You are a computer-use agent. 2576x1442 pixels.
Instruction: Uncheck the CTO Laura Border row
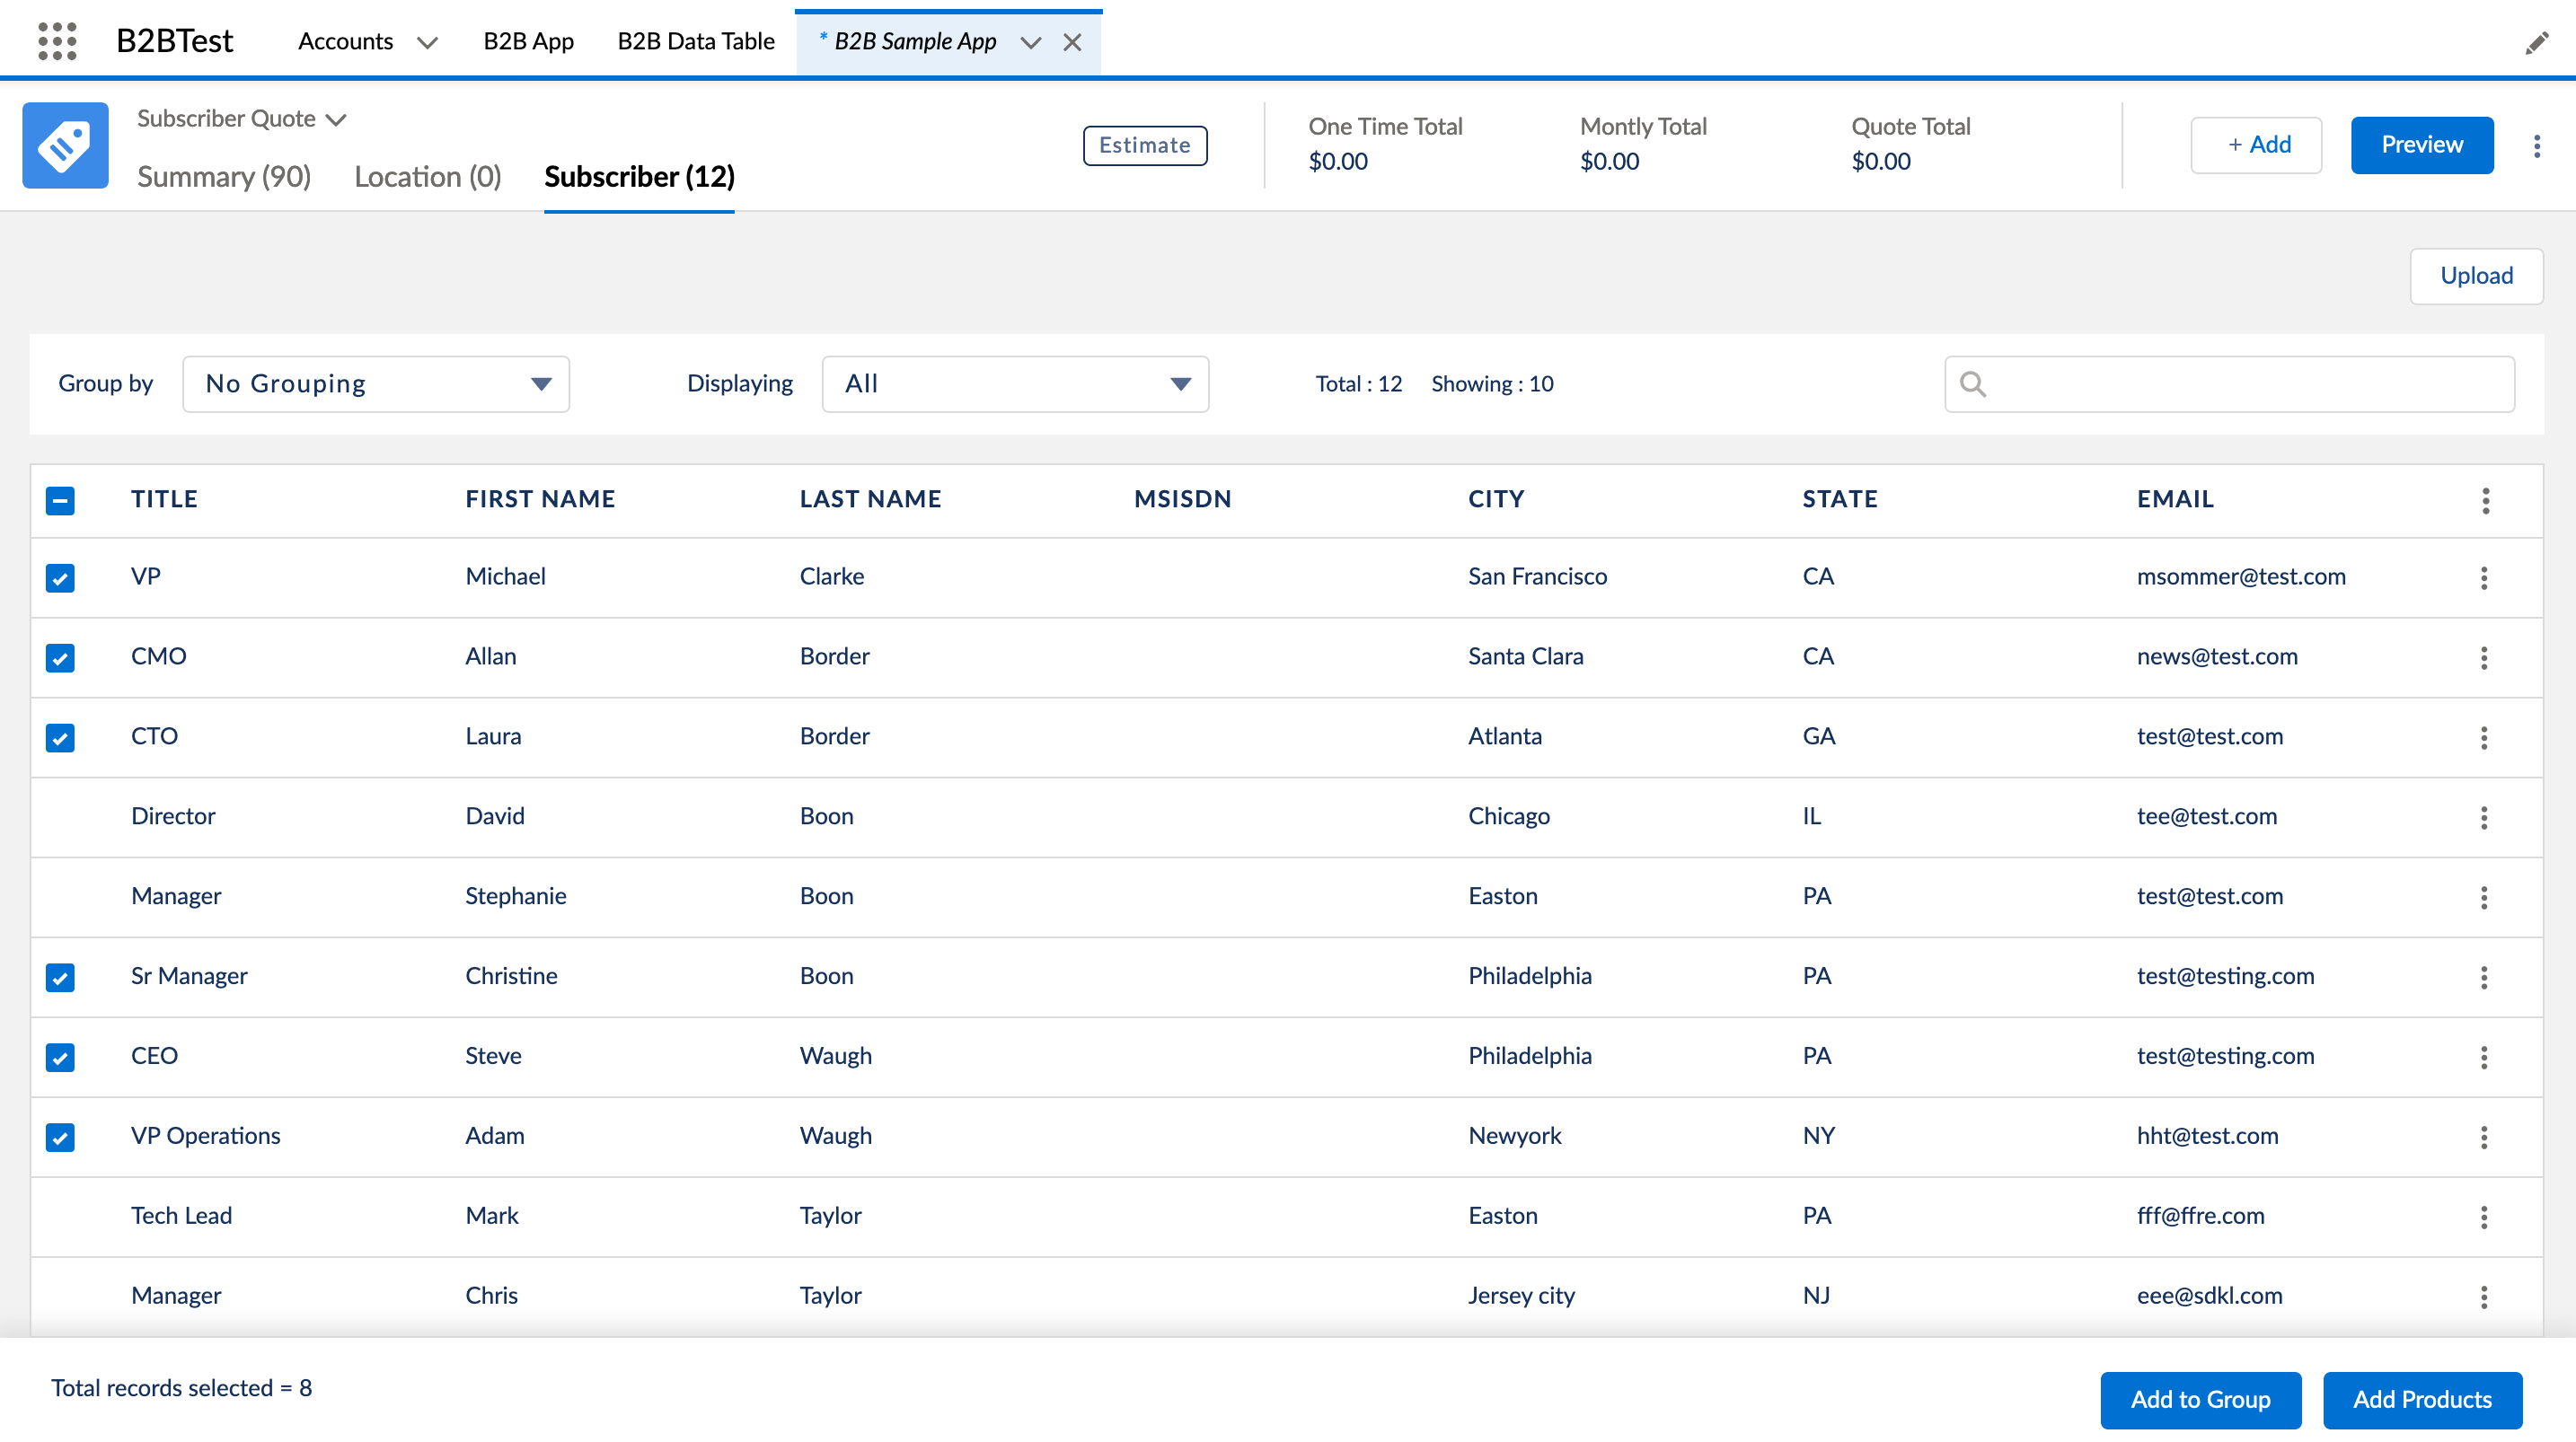tap(60, 738)
